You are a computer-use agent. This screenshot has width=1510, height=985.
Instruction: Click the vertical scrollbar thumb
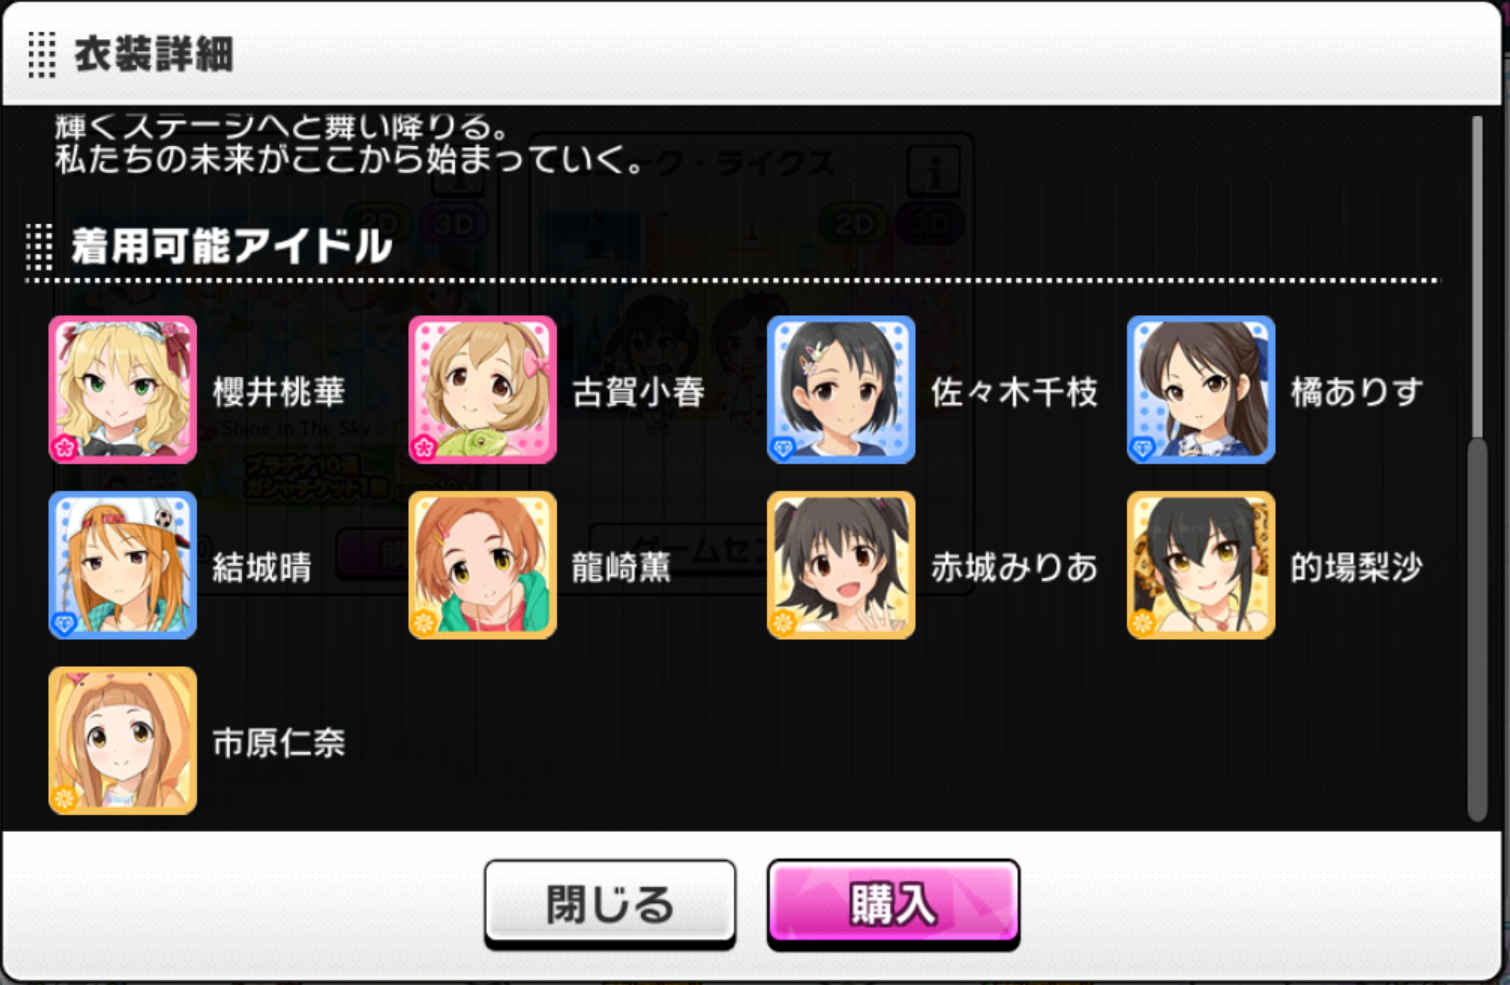coord(1477,630)
